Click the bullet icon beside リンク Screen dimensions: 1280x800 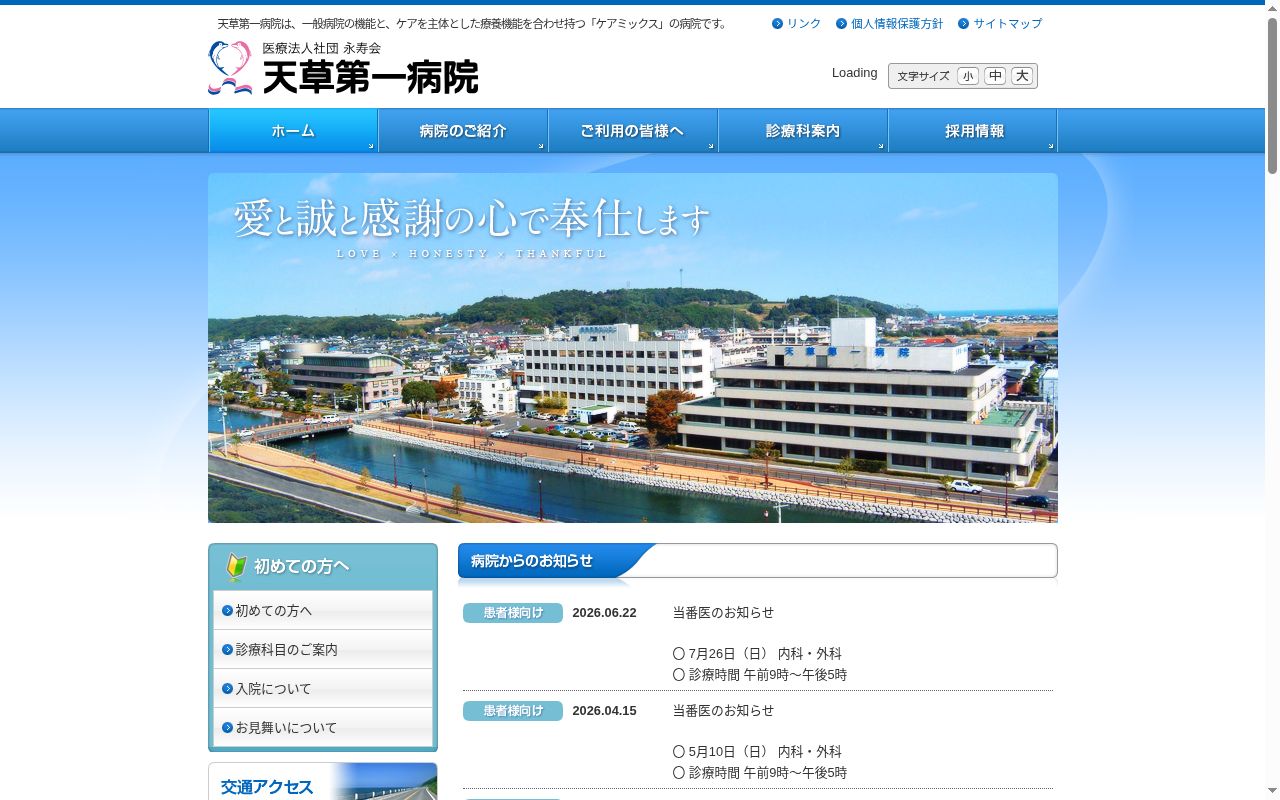(x=777, y=24)
